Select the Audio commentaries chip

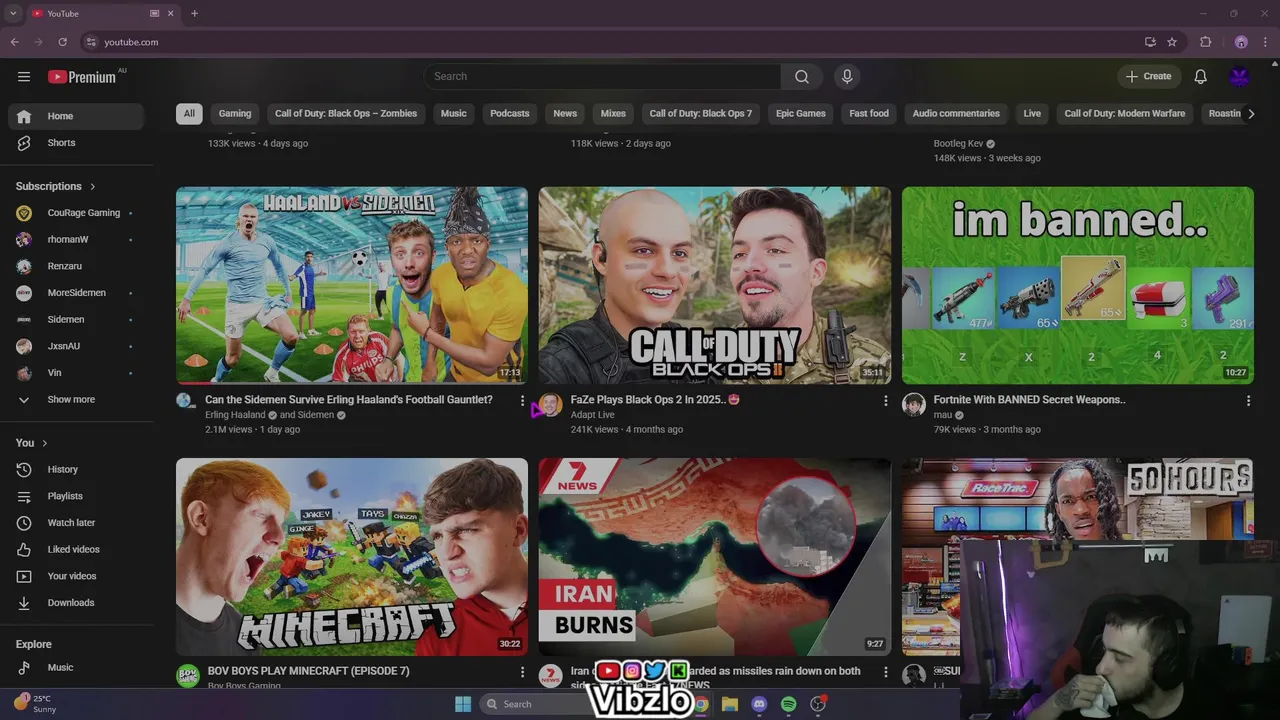(956, 114)
